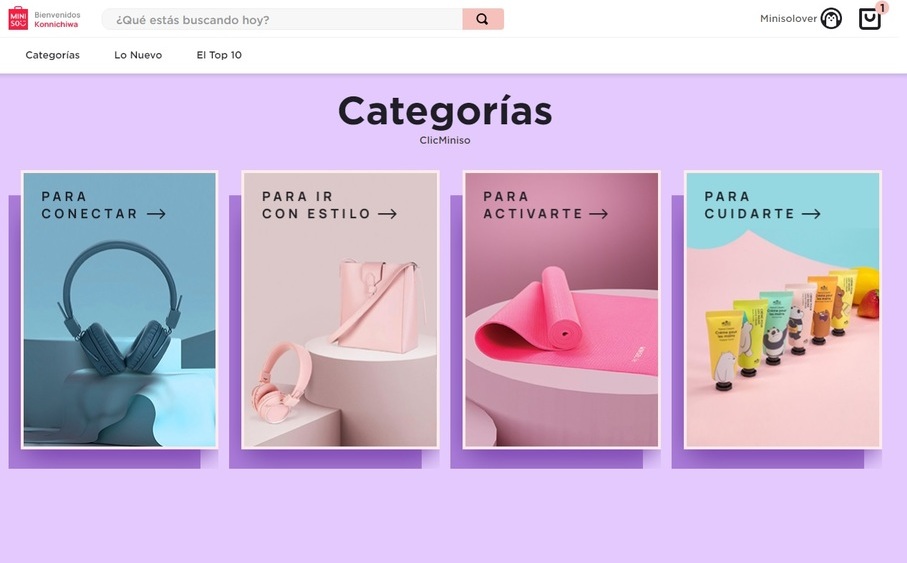Click the Para Conectar card title
This screenshot has width=907, height=563.
click(x=89, y=205)
